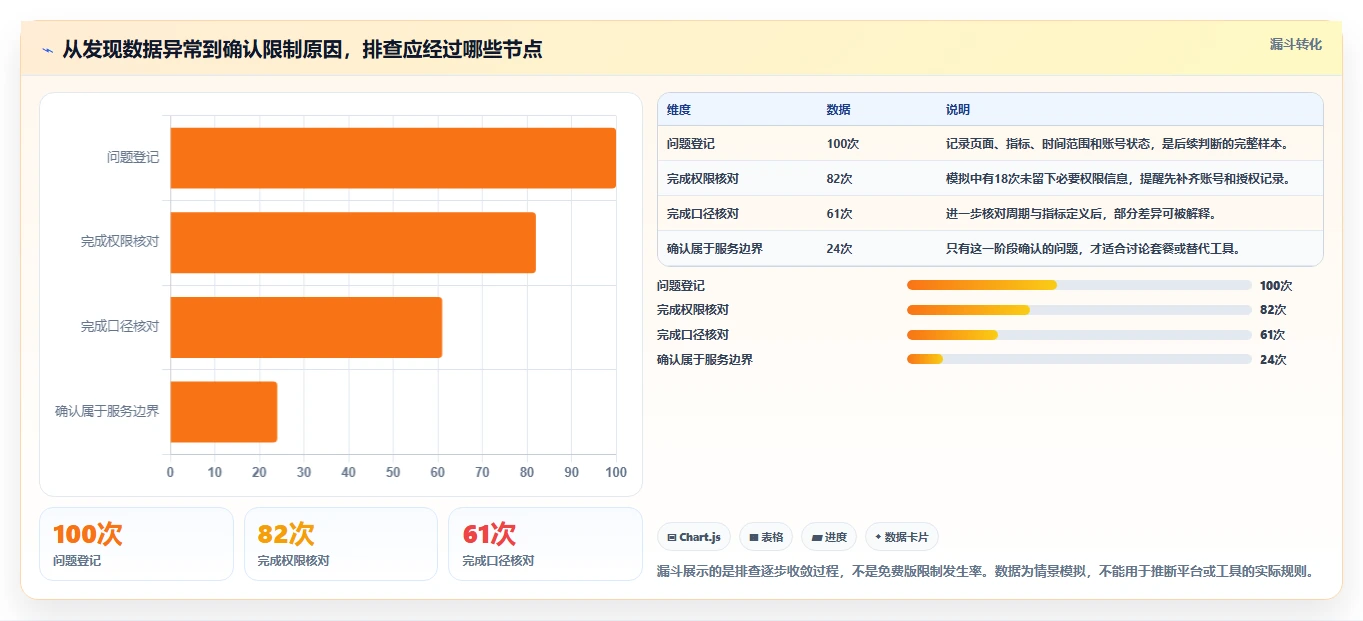This screenshot has height=621, width=1363.
Task: Open the red 61次 data card
Action: 545,544
